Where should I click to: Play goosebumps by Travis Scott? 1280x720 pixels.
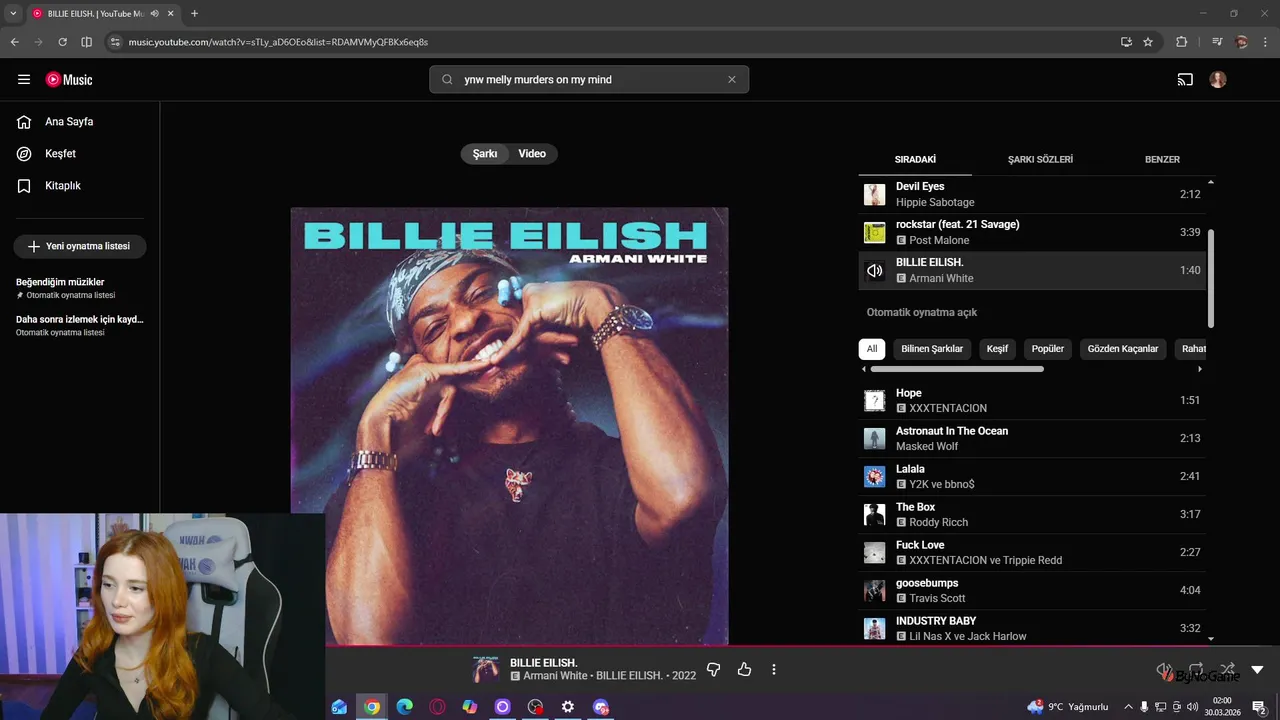1032,591
